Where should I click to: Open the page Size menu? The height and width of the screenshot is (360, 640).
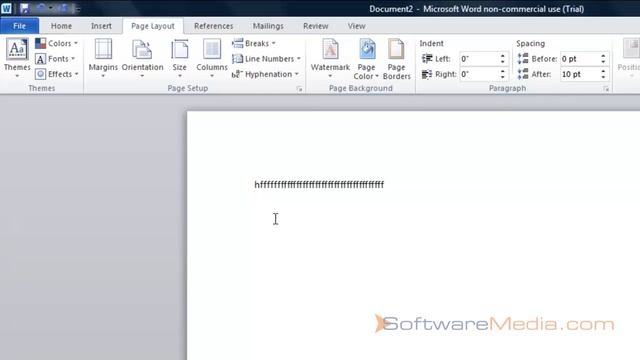click(180, 58)
